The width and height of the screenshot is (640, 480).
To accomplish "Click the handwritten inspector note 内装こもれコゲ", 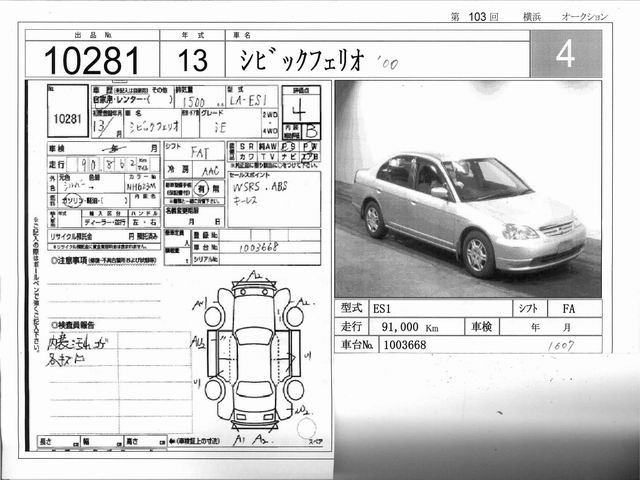I will click(78, 342).
